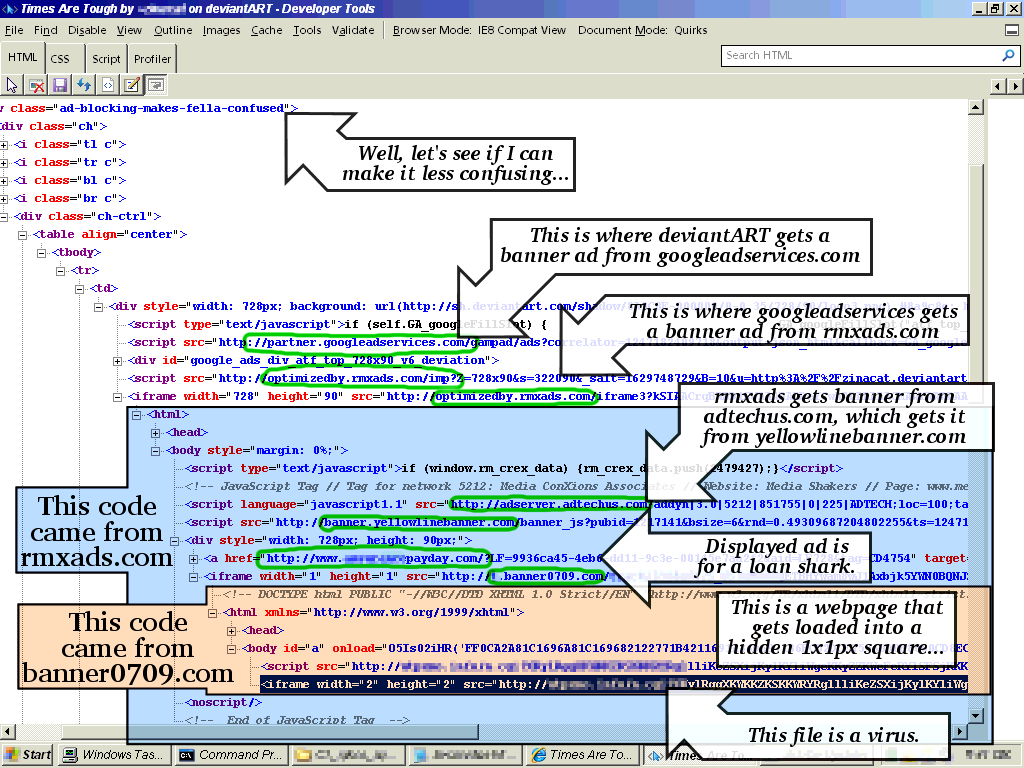
Task: Select the HTML tab
Action: 22,57
